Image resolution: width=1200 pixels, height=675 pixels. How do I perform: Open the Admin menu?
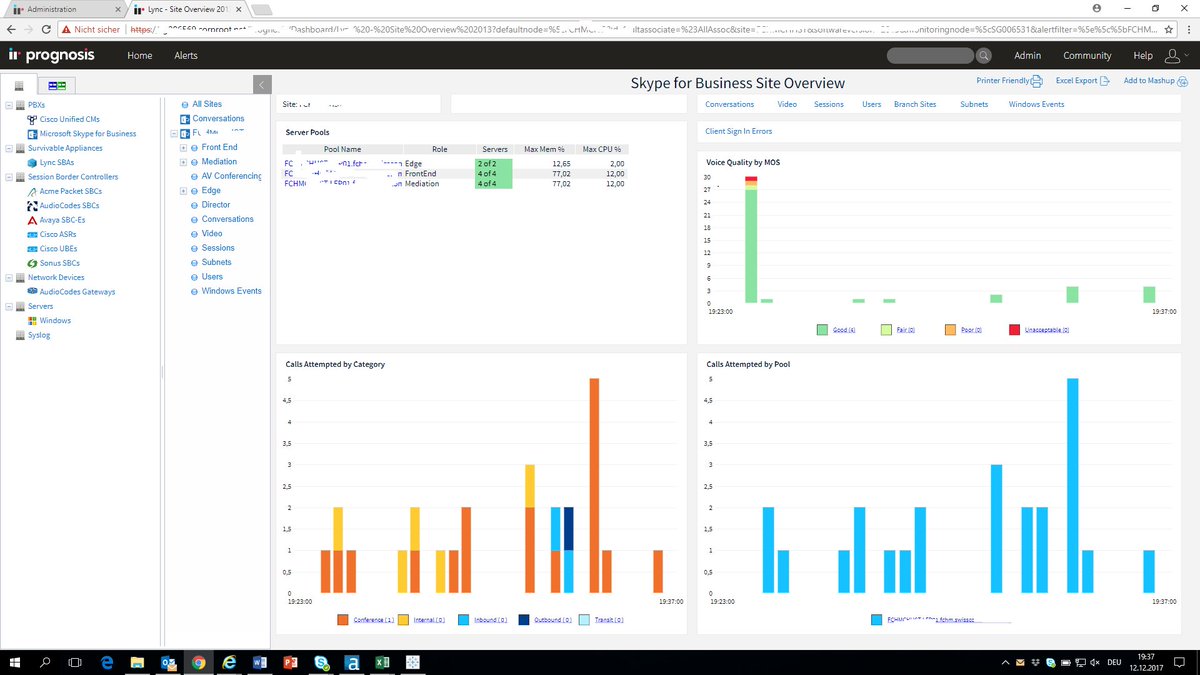[1027, 56]
